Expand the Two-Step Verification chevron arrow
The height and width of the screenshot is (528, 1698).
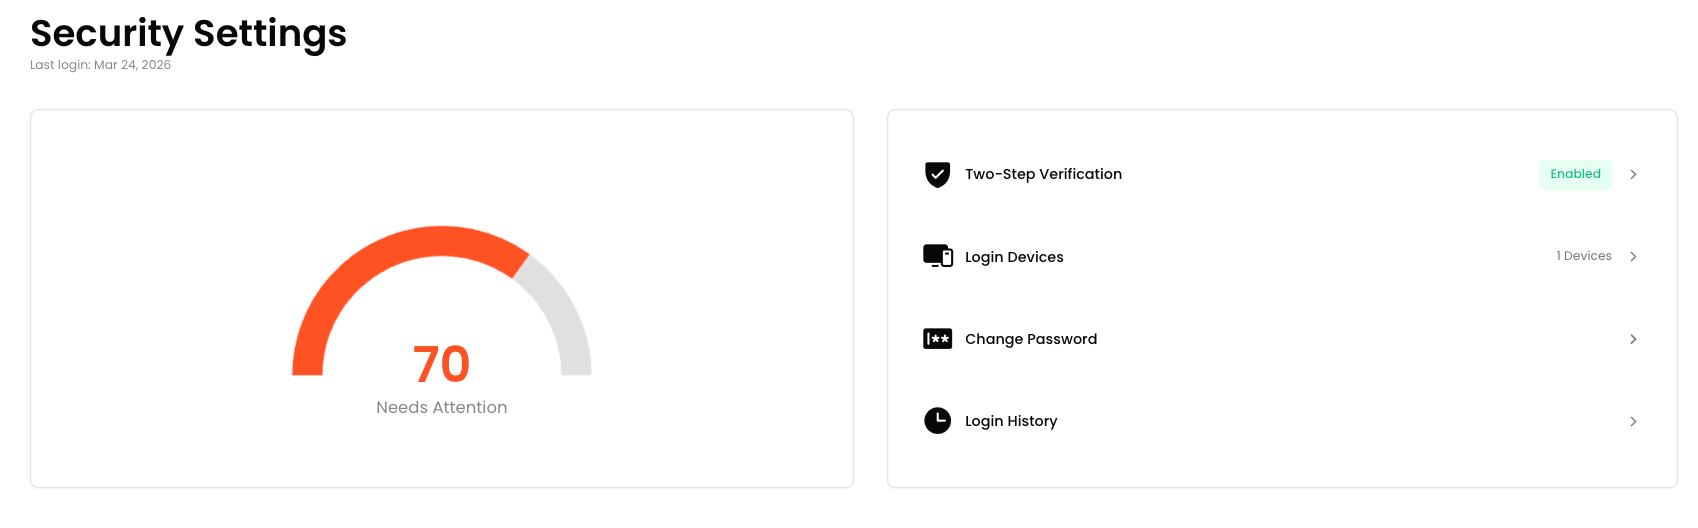coord(1633,175)
